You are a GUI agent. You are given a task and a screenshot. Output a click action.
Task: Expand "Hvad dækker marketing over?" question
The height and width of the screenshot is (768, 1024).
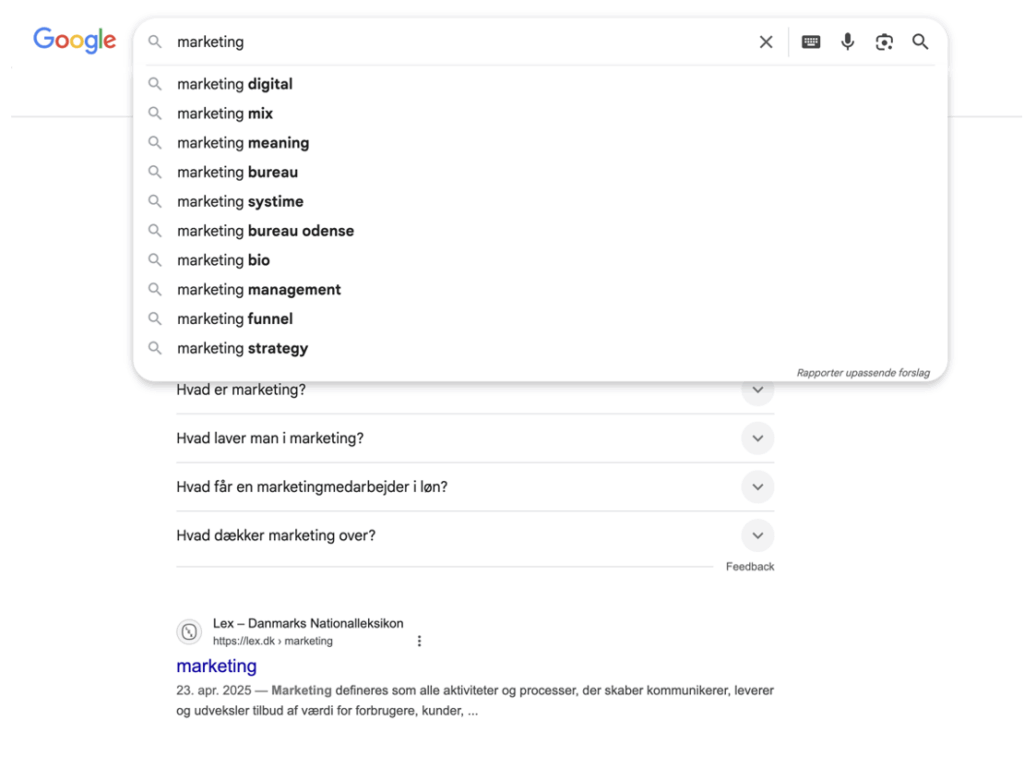(x=757, y=535)
